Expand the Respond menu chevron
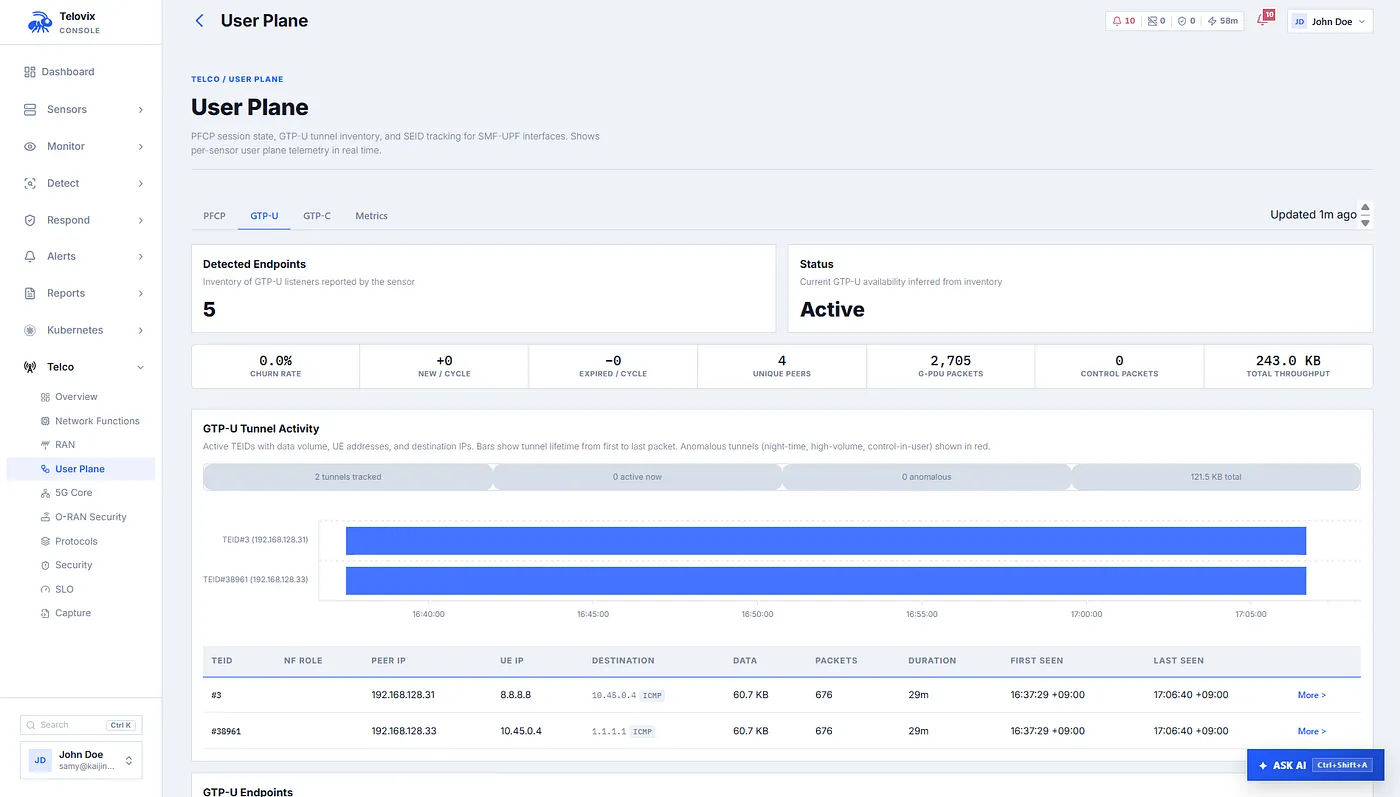 coord(141,220)
